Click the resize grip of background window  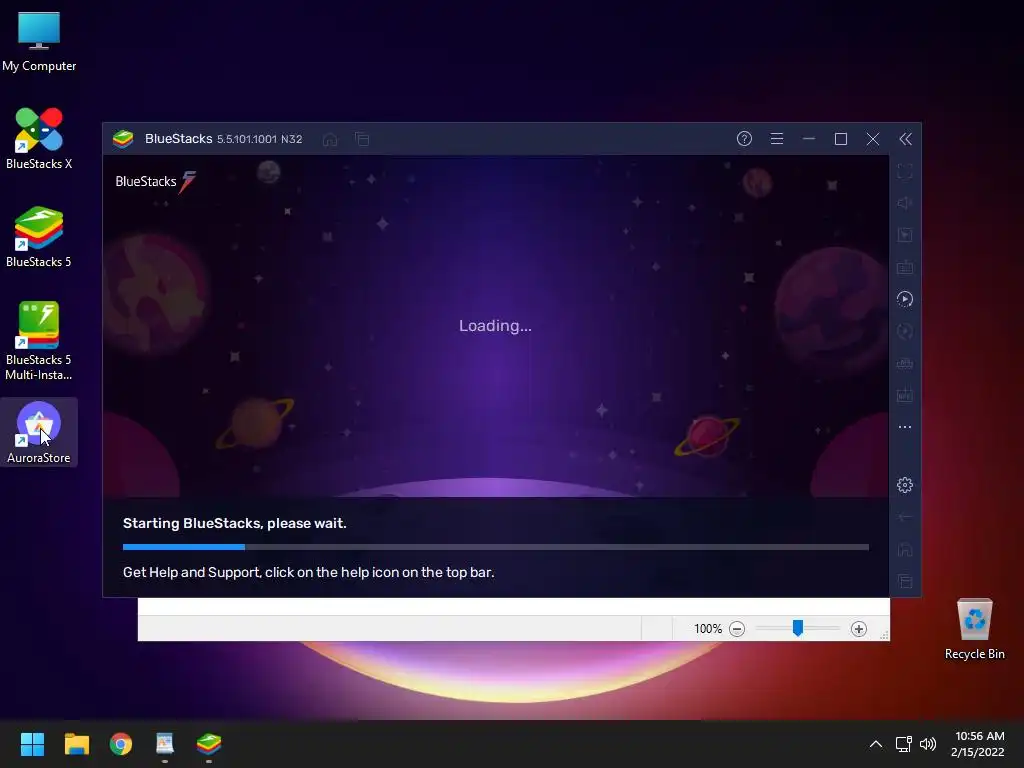pyautogui.click(x=884, y=635)
